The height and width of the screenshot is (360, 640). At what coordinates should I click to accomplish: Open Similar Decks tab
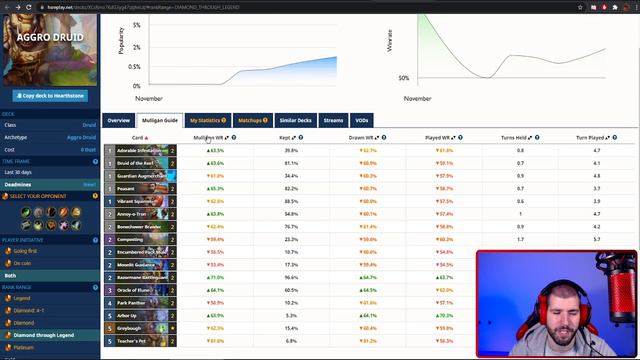pos(296,120)
